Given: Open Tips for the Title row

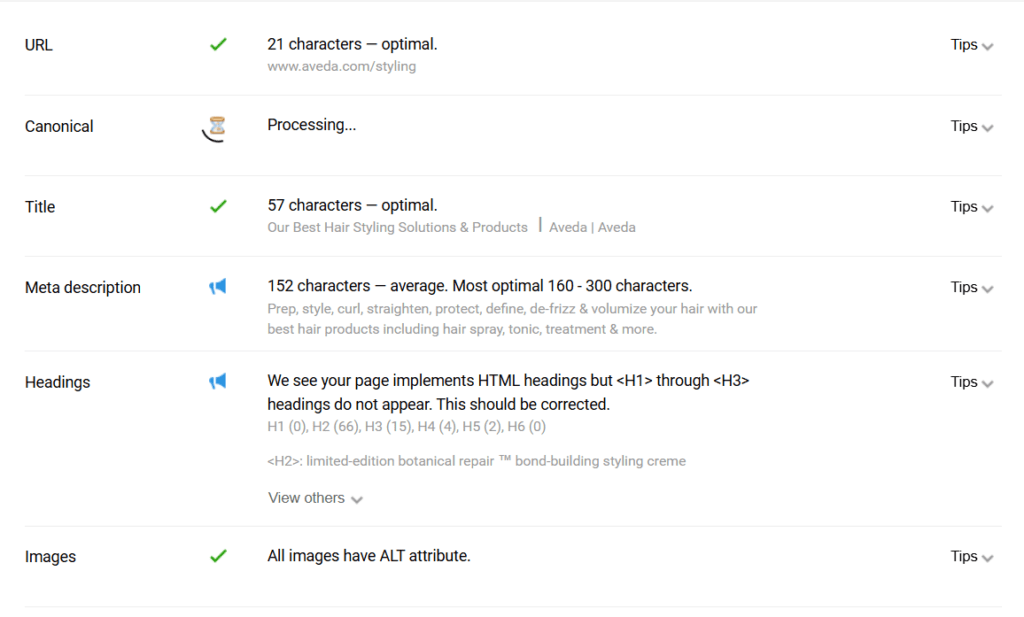Looking at the screenshot, I should 972,207.
